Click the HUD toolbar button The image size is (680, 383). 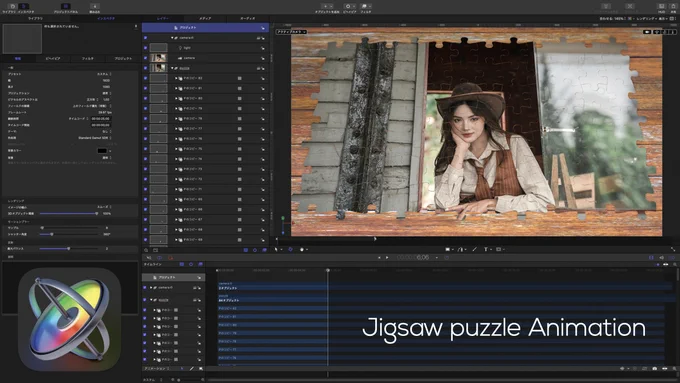(661, 7)
